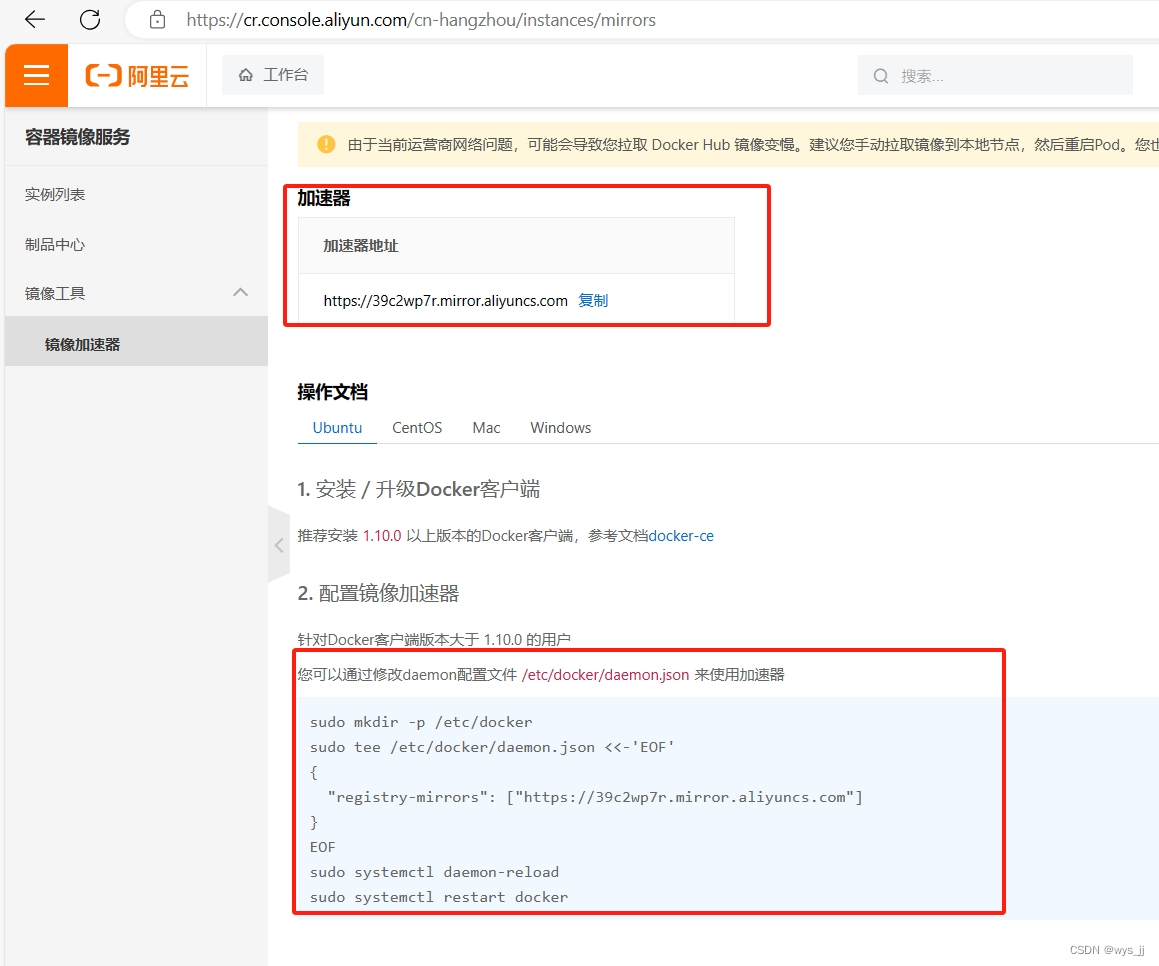Click the '2. 配置镜像加速器' heading

tap(378, 593)
